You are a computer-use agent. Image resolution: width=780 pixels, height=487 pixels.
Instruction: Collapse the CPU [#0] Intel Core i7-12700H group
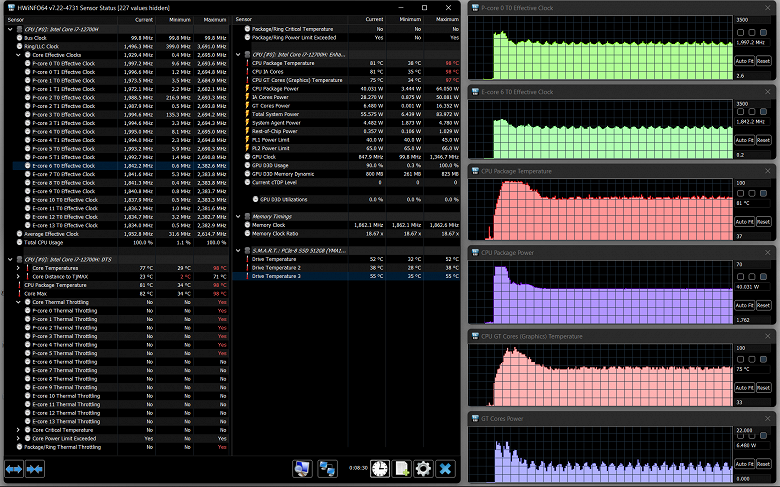click(x=8, y=30)
